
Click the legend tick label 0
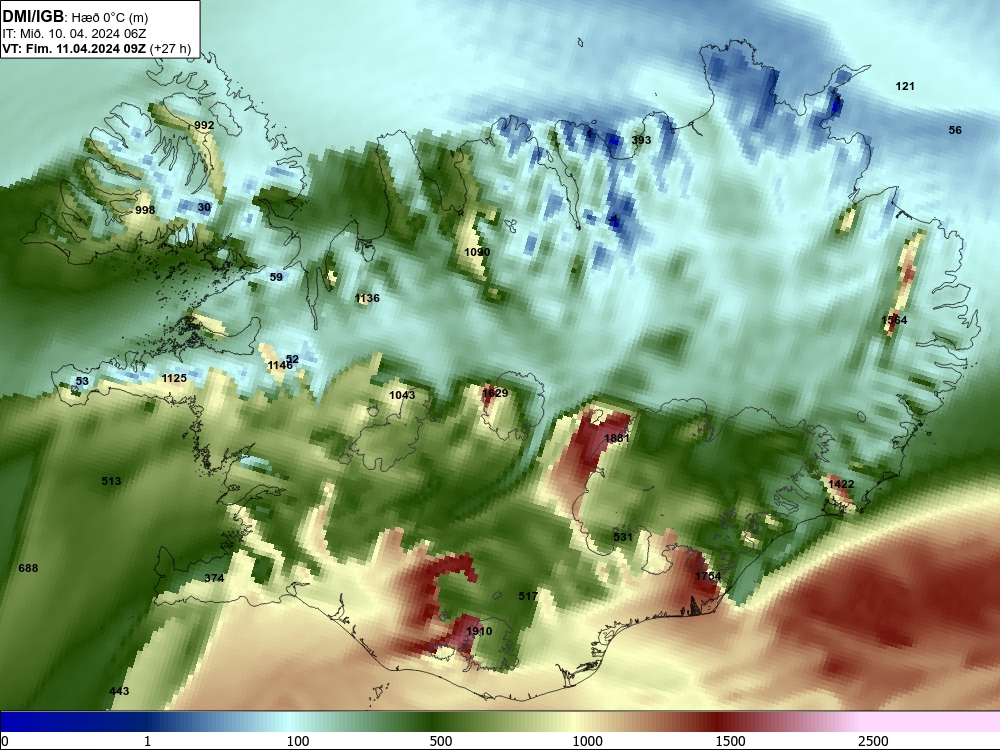[6, 741]
